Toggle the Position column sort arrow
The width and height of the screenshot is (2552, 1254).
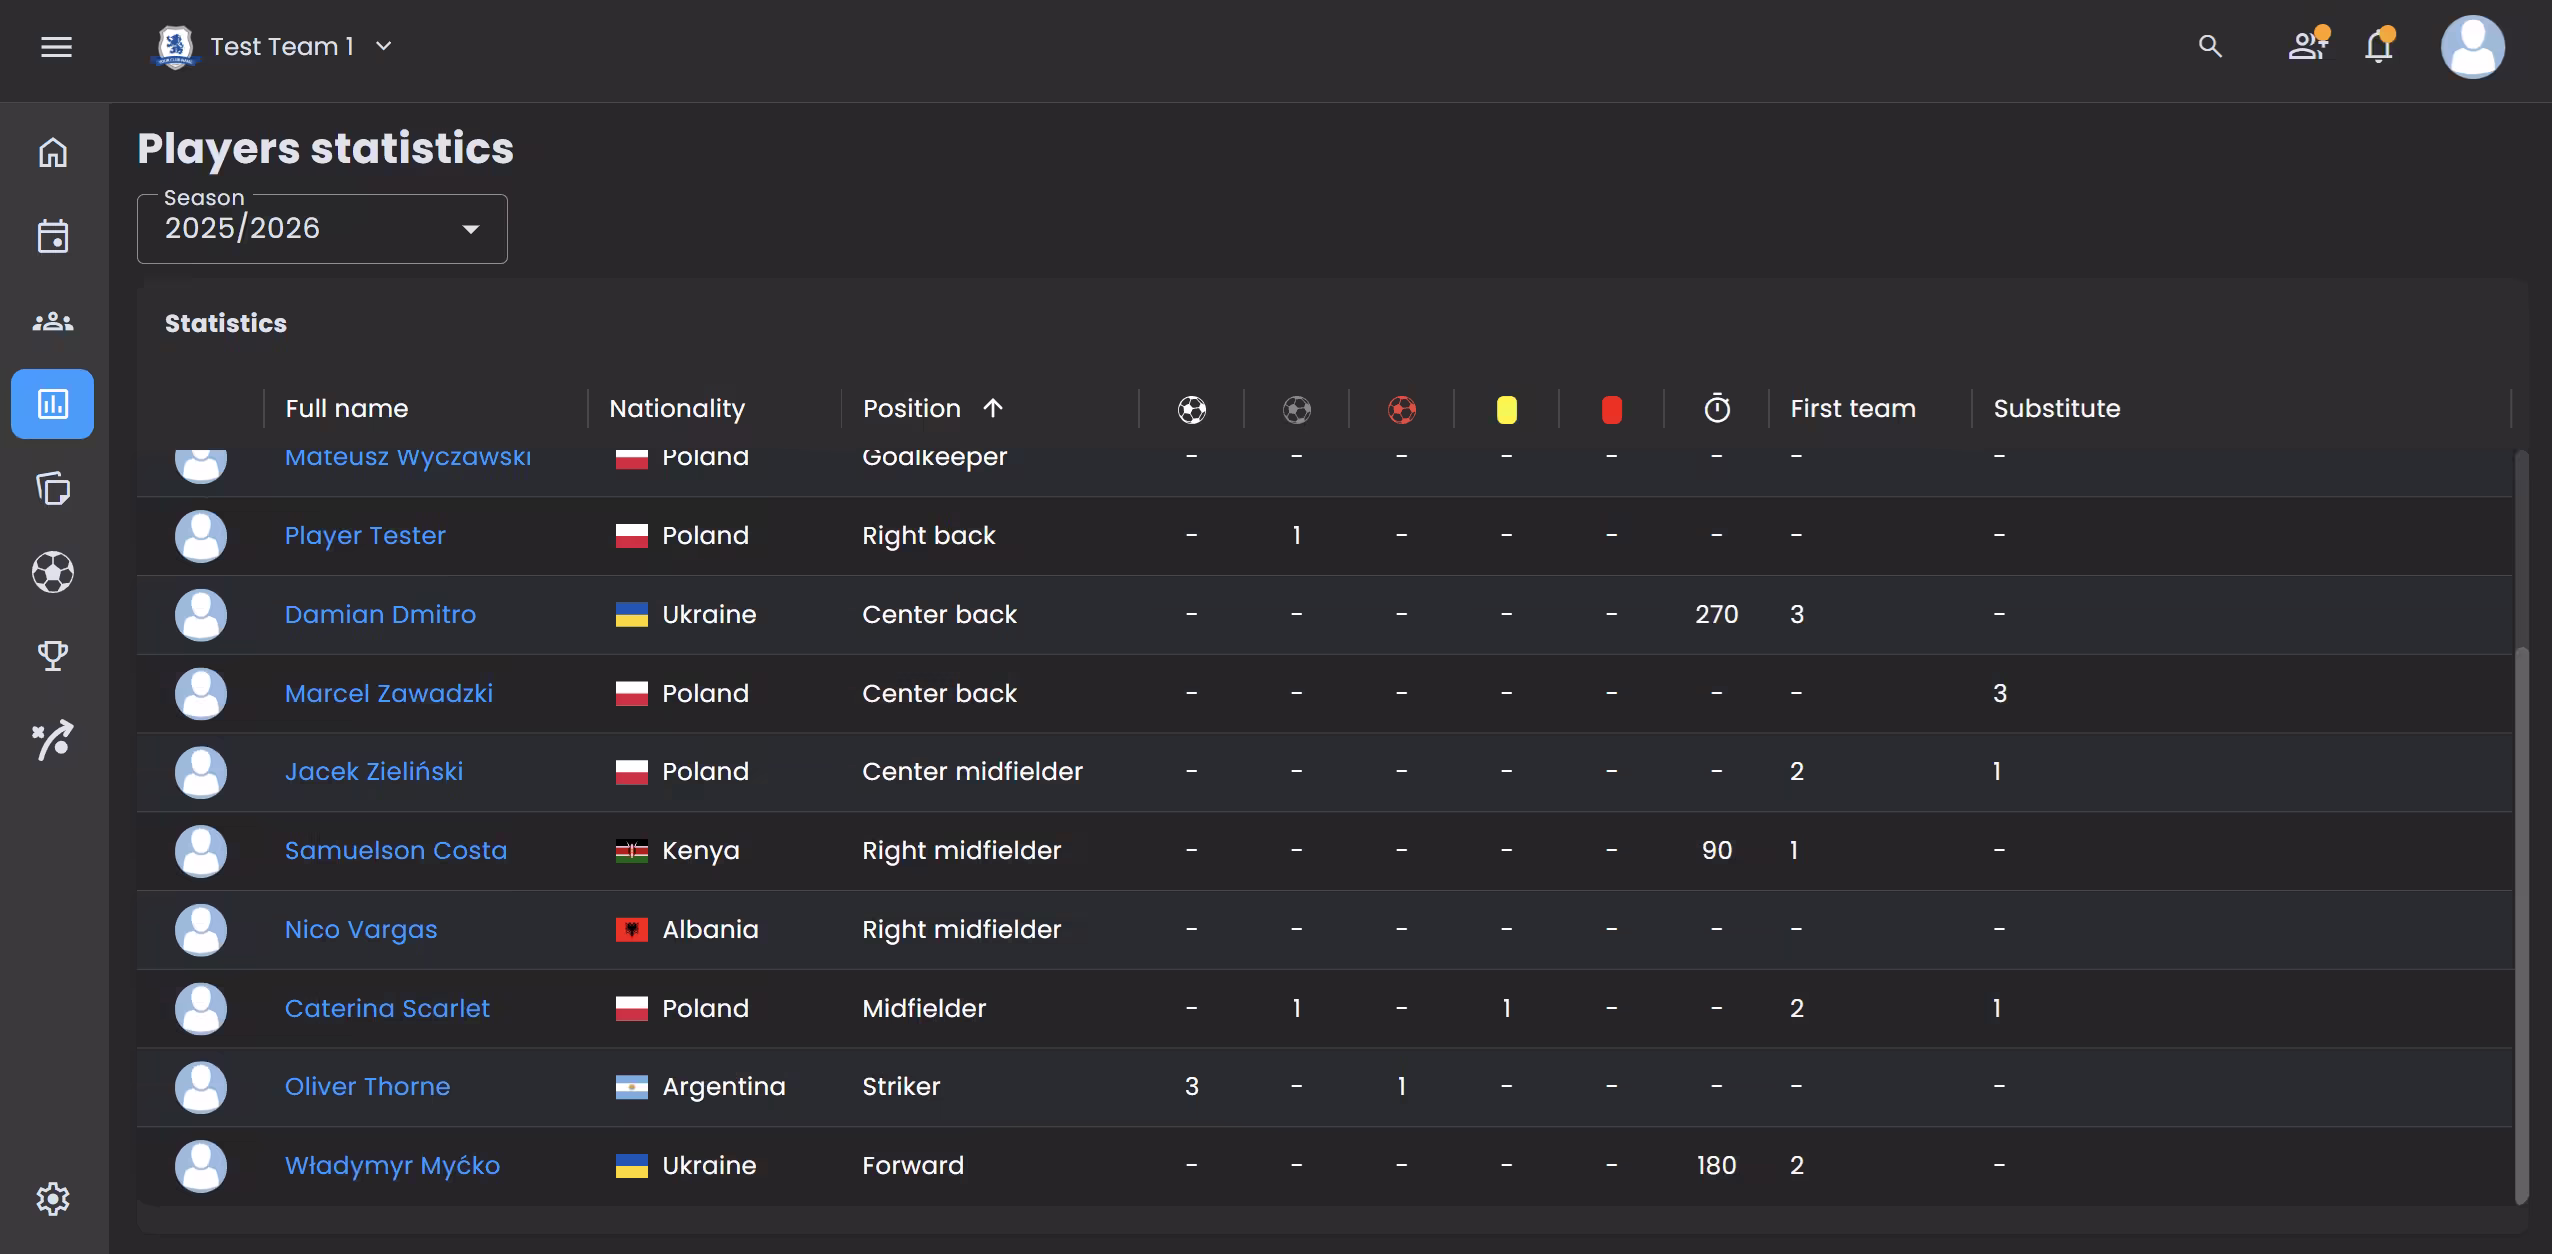tap(992, 407)
